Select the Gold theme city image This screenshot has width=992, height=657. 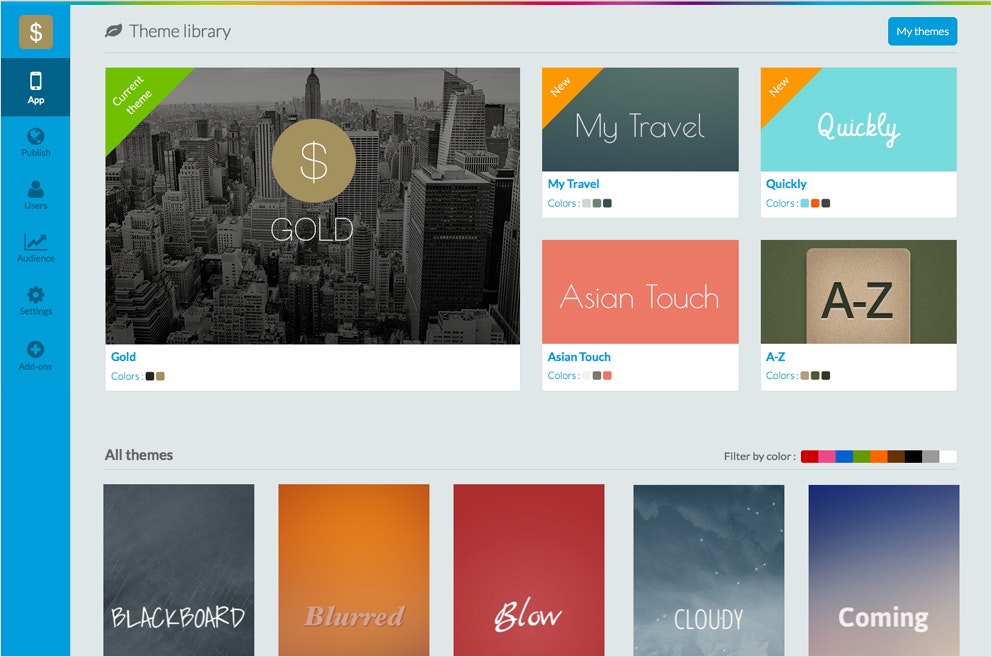coord(313,206)
